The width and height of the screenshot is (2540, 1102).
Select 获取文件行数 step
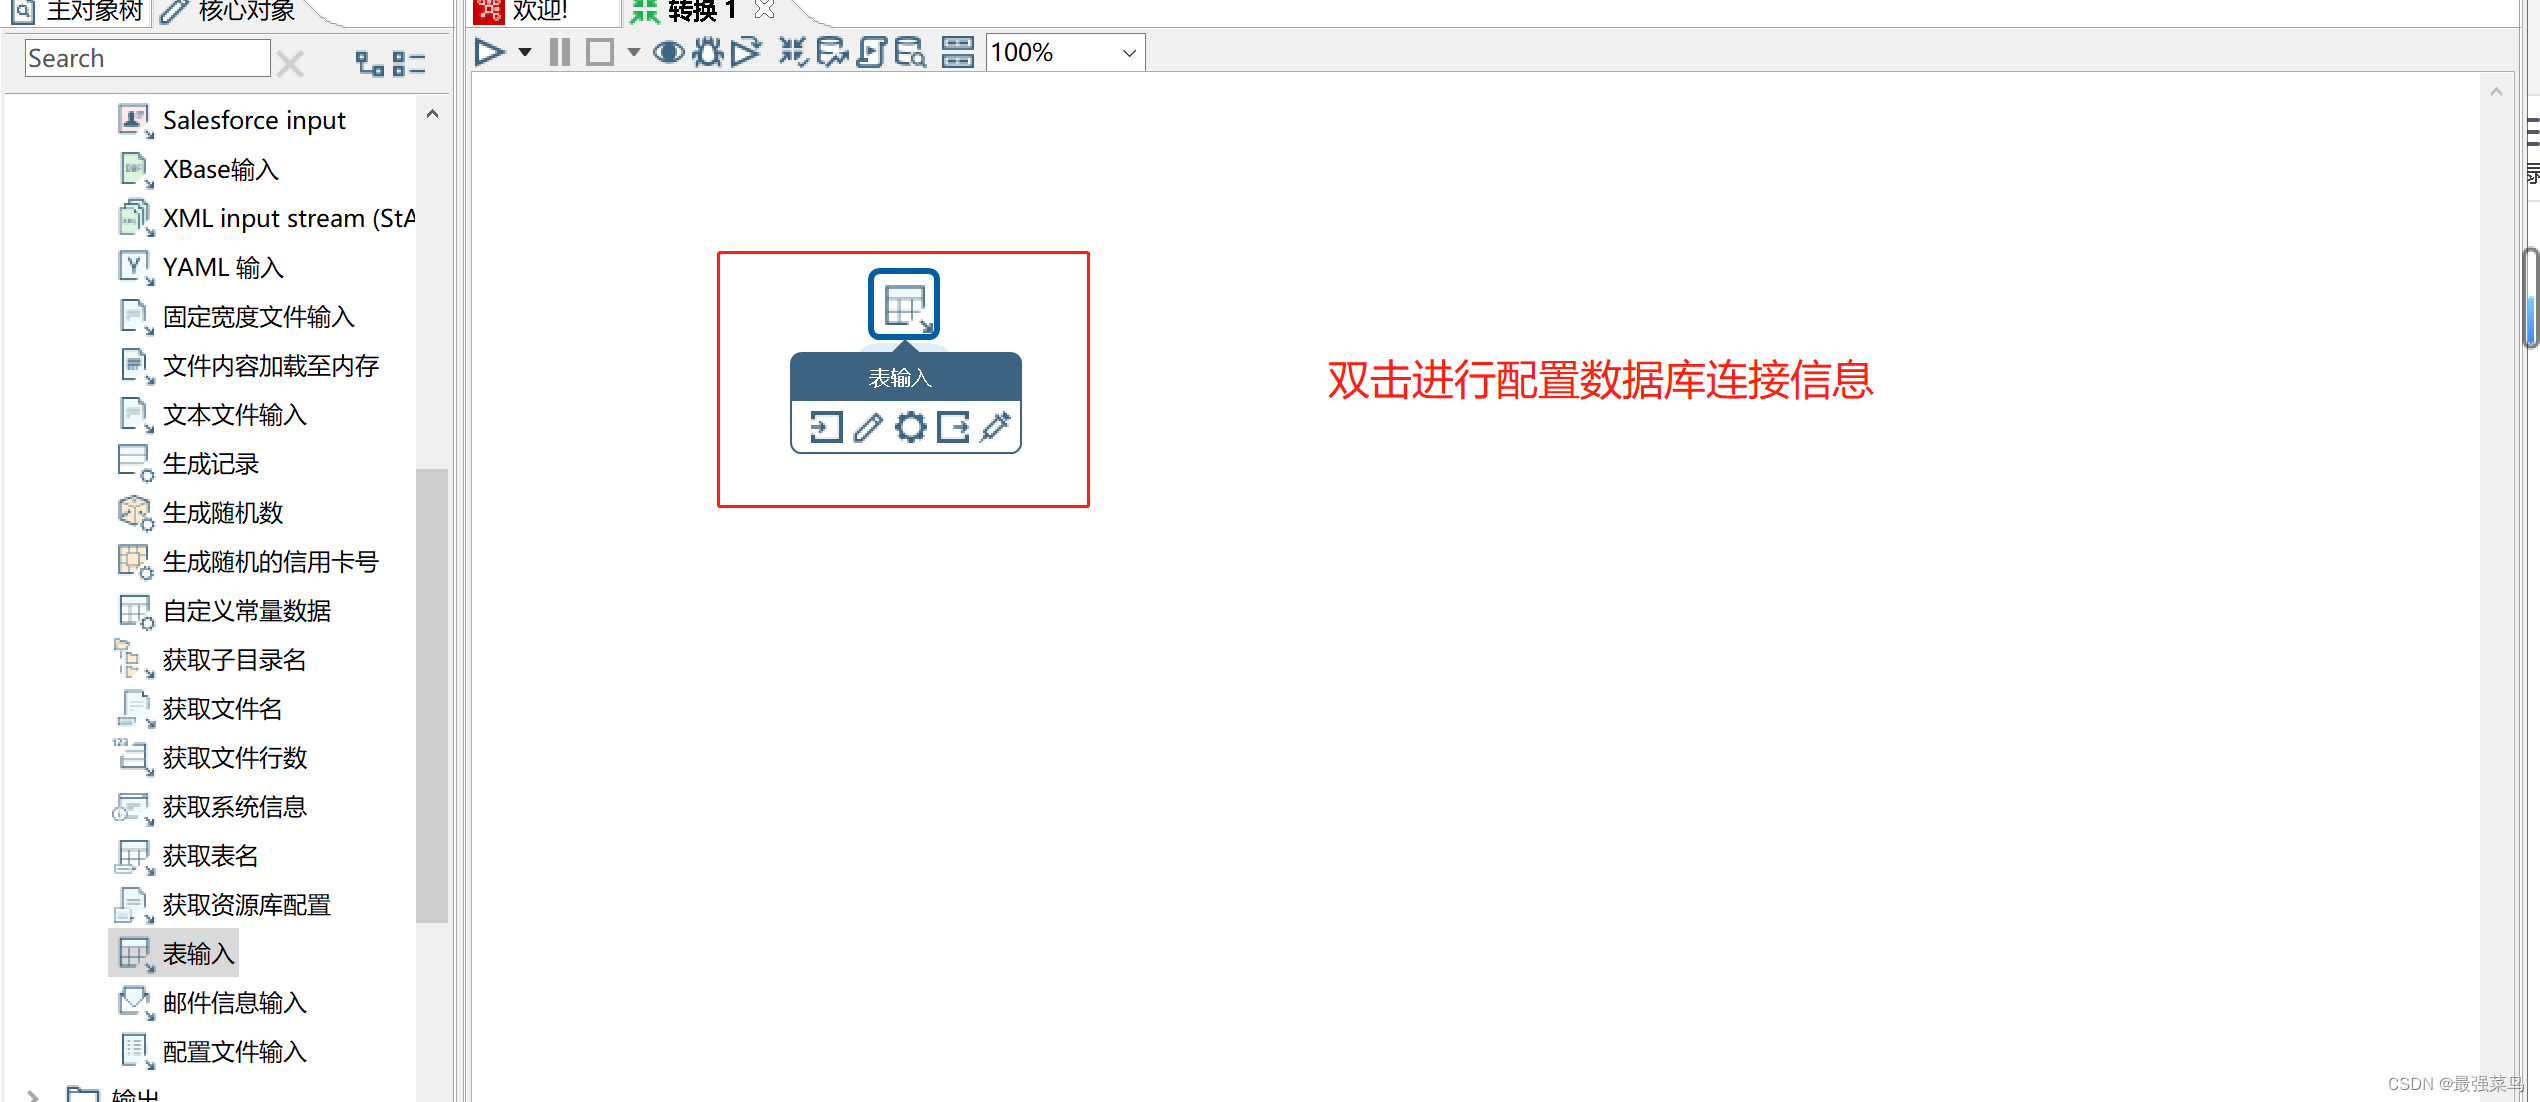click(234, 757)
